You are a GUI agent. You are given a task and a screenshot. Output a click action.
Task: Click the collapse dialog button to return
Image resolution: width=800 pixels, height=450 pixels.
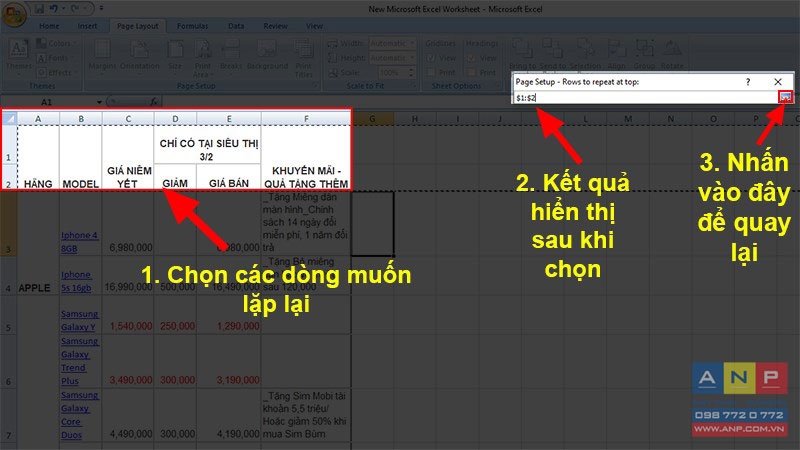(x=785, y=97)
